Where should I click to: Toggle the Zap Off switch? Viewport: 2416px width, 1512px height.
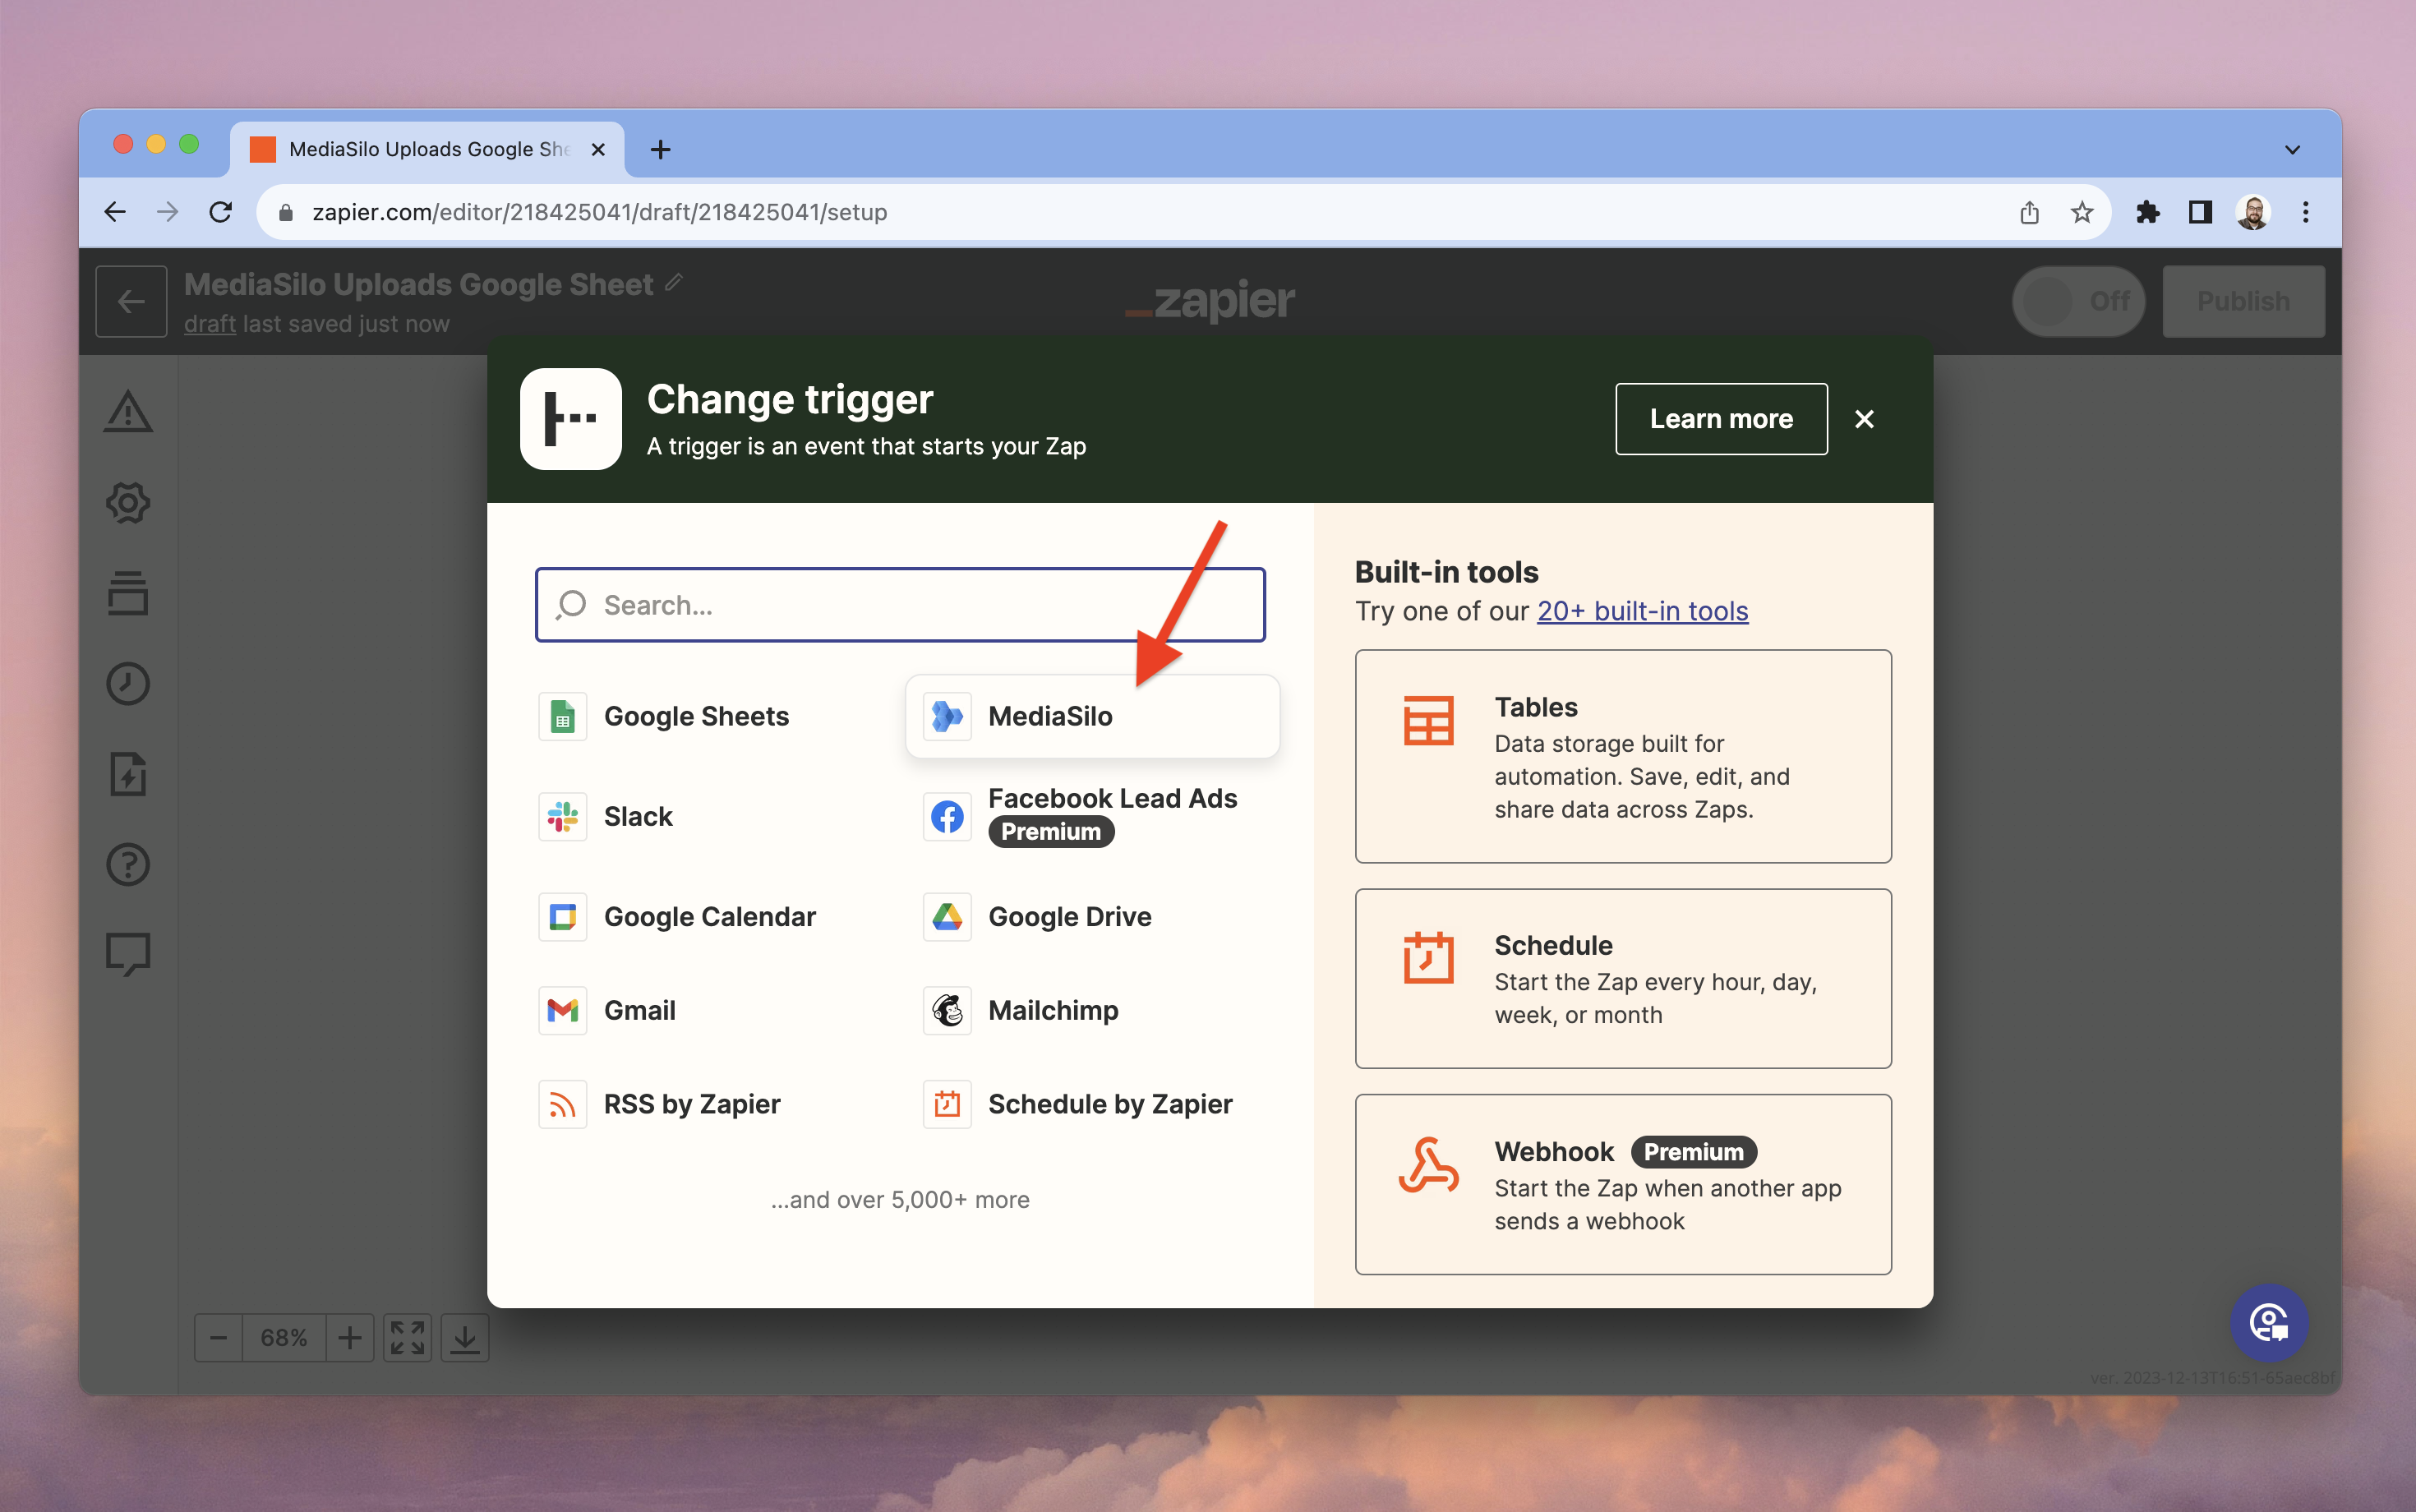[x=2078, y=301]
